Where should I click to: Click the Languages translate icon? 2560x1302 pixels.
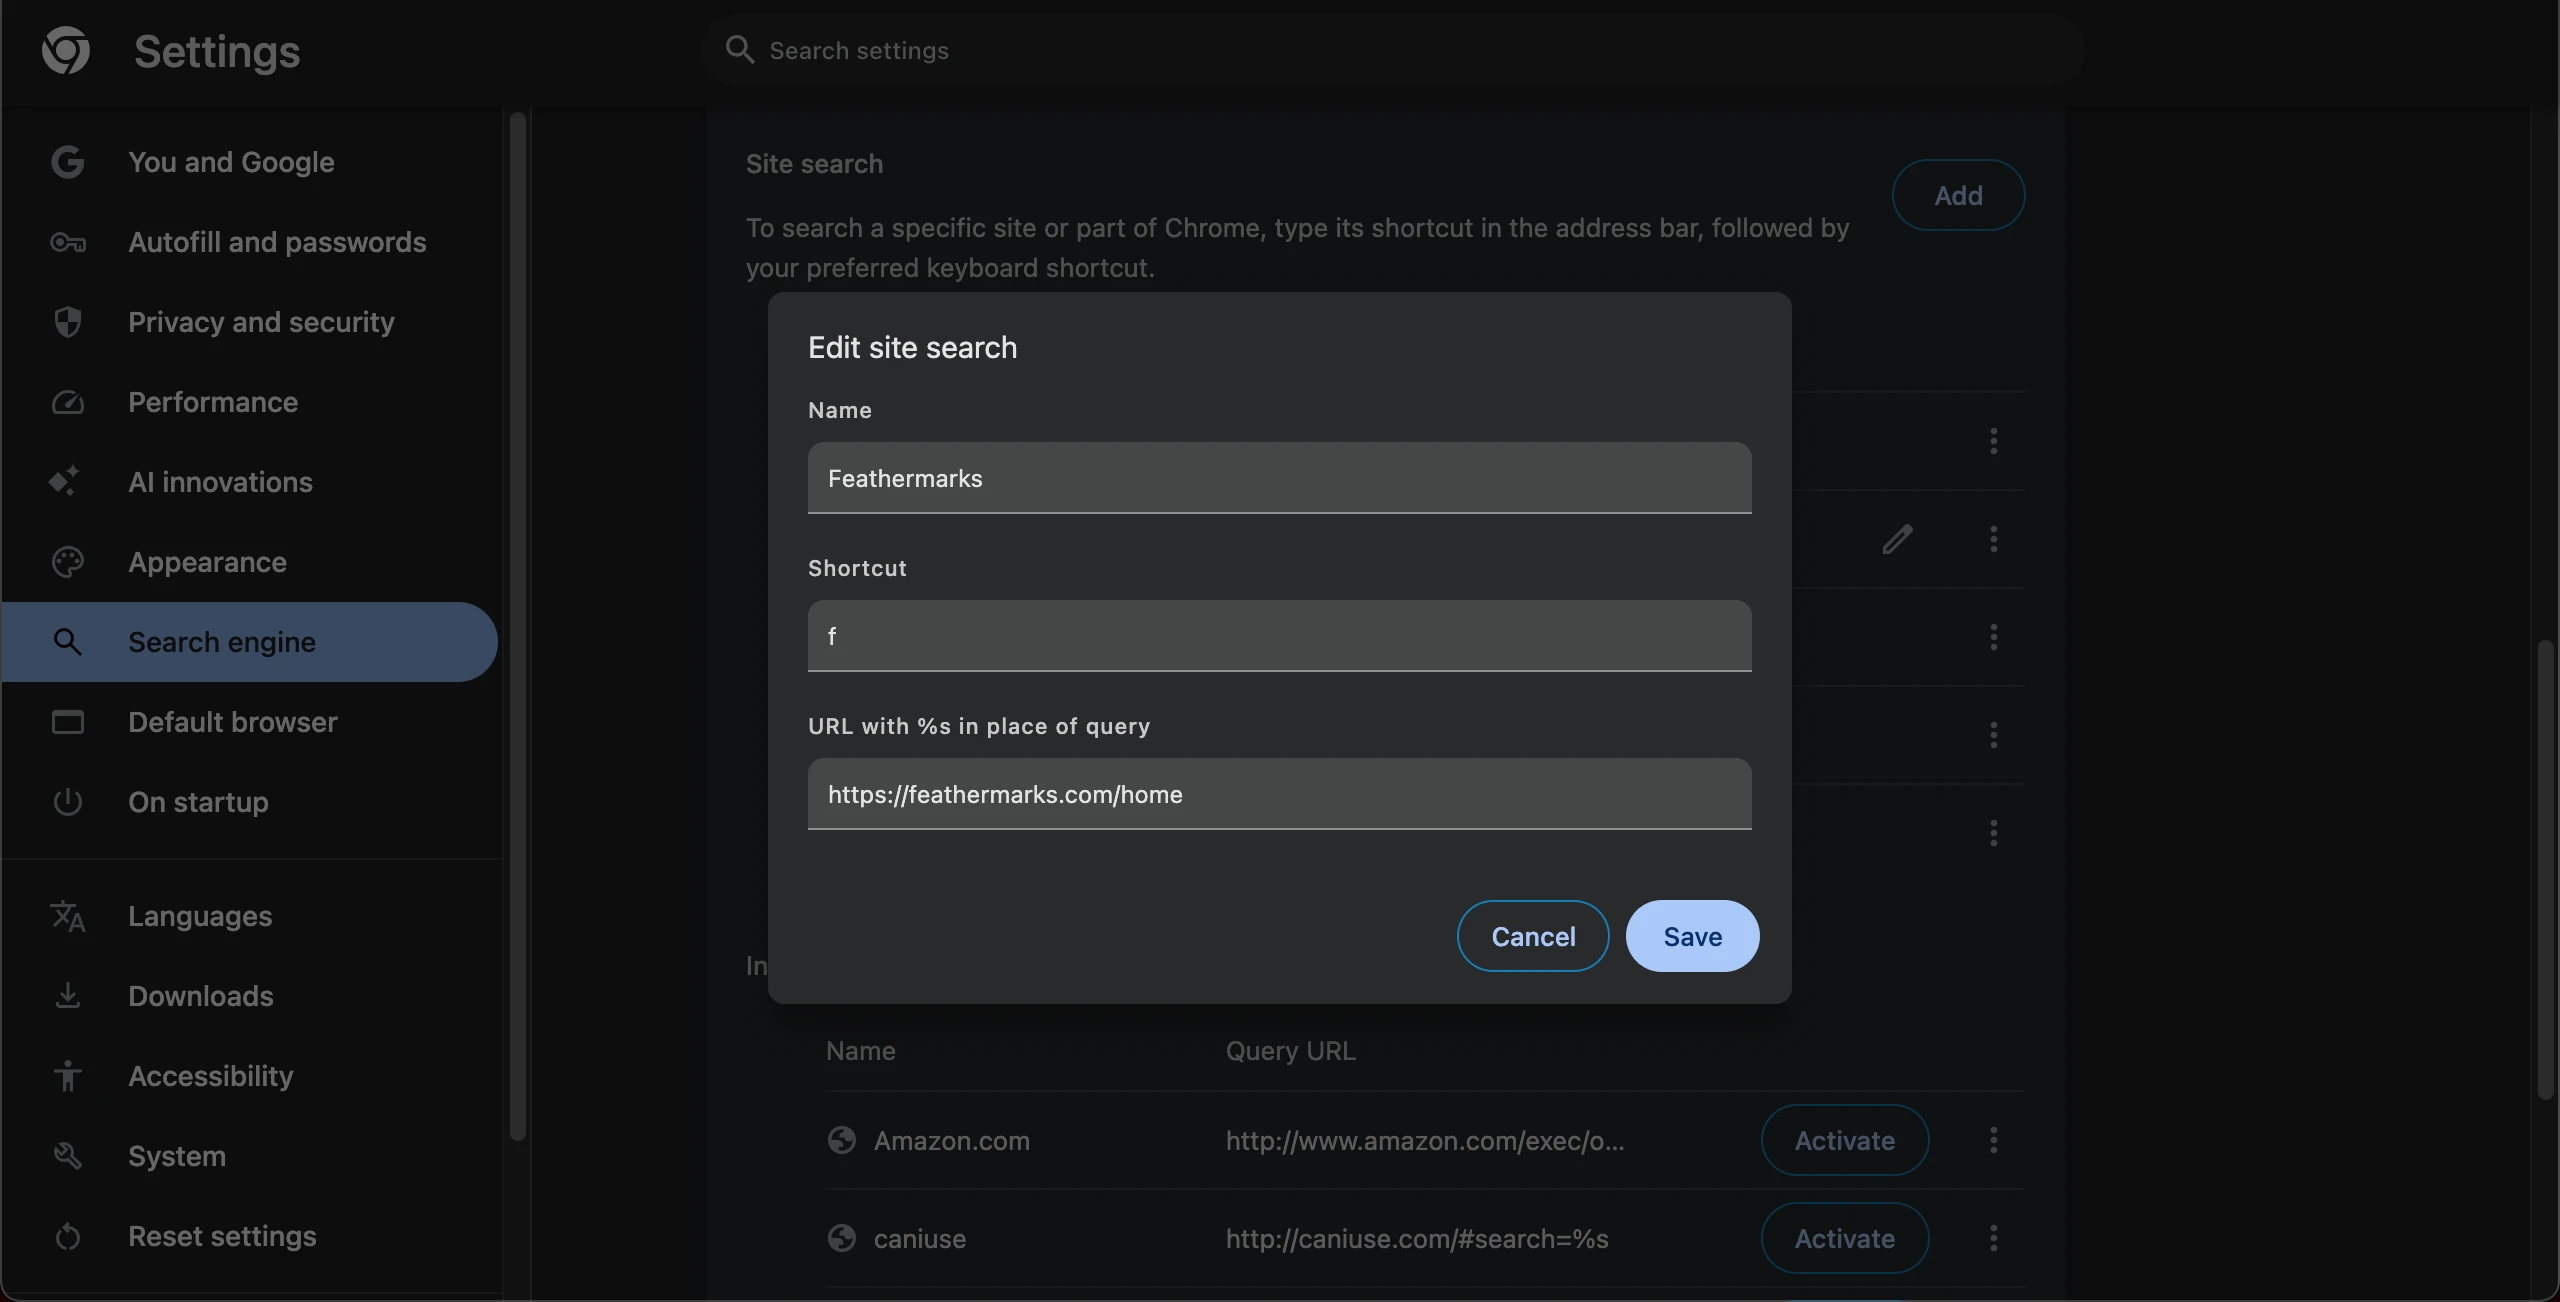click(67, 916)
